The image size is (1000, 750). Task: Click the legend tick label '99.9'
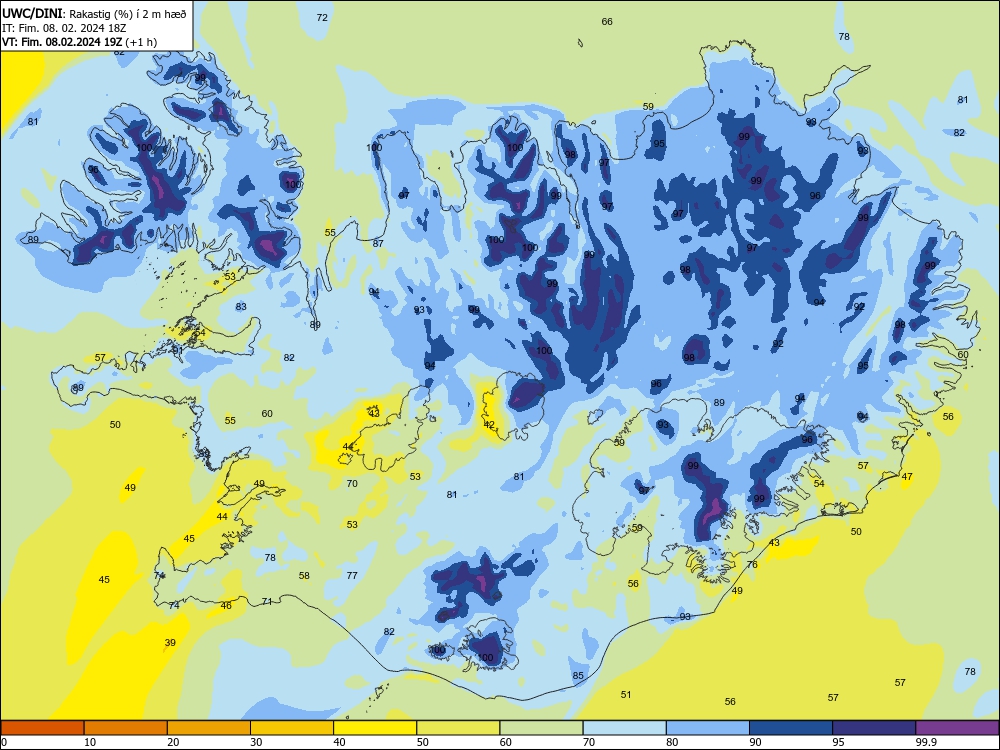click(925, 742)
